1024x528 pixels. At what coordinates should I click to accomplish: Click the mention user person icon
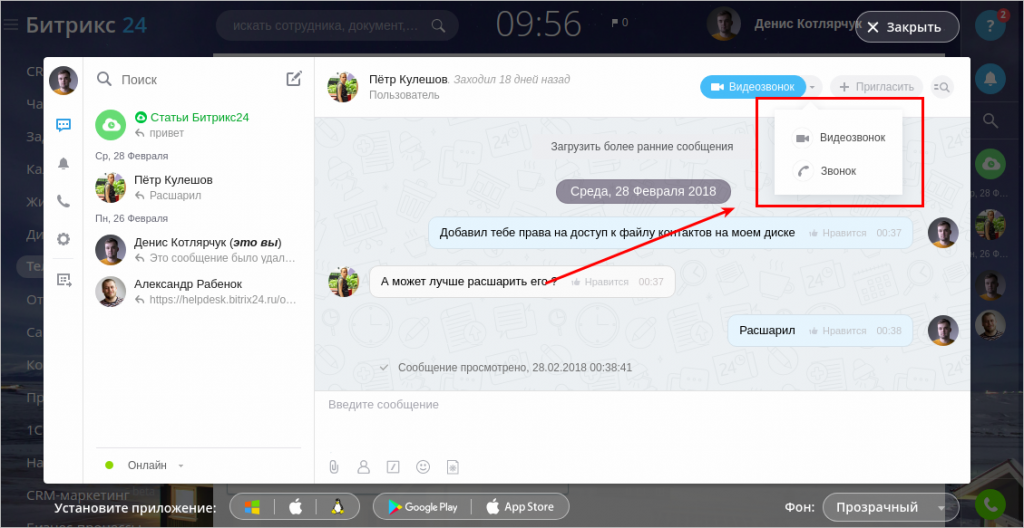364,467
